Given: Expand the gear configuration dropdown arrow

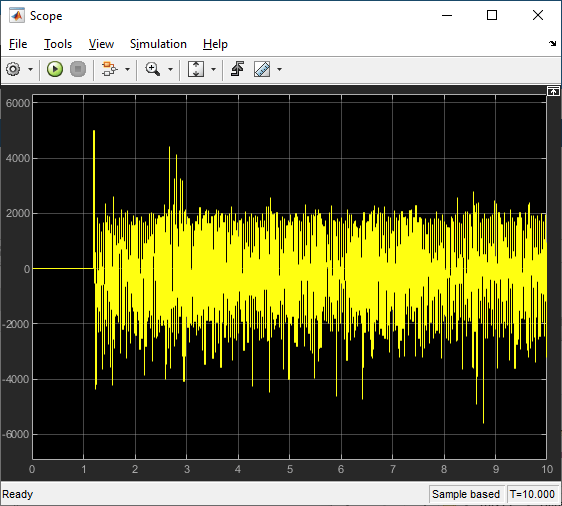Looking at the screenshot, I should click(30, 70).
